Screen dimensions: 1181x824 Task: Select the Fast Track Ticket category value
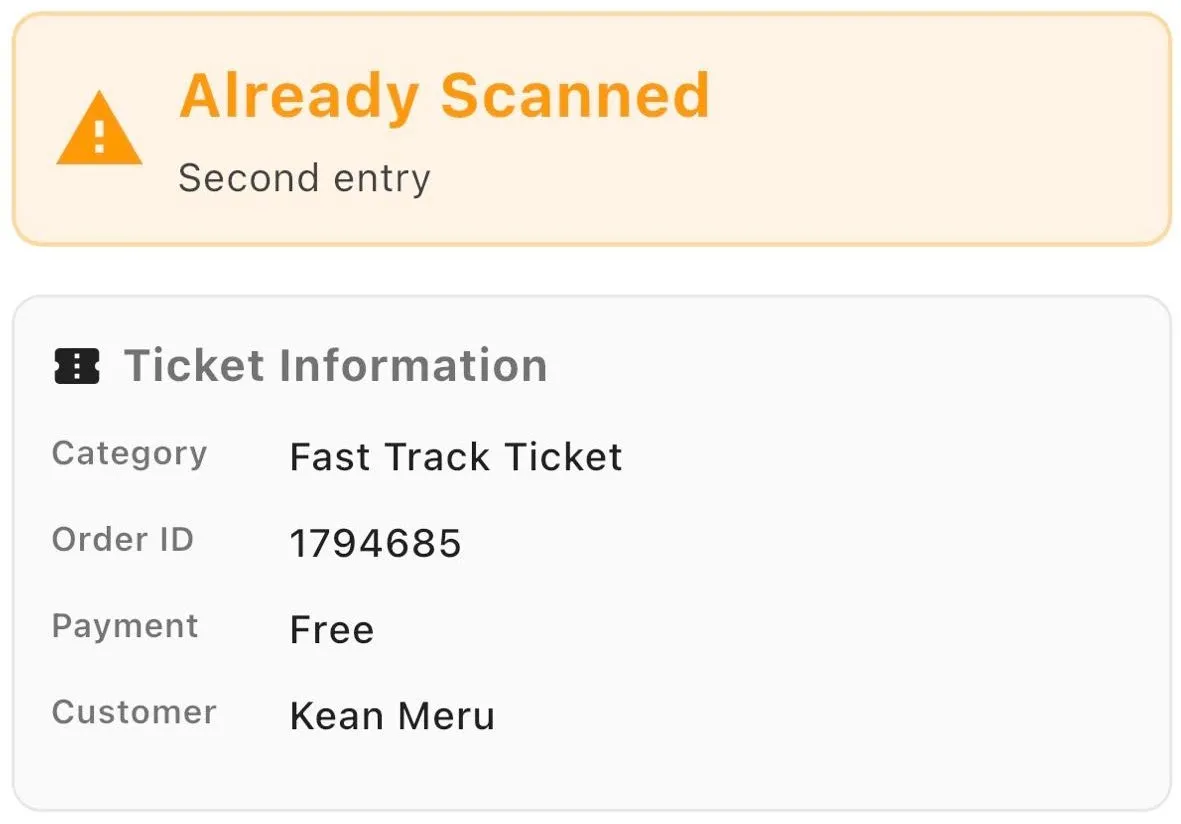point(455,457)
